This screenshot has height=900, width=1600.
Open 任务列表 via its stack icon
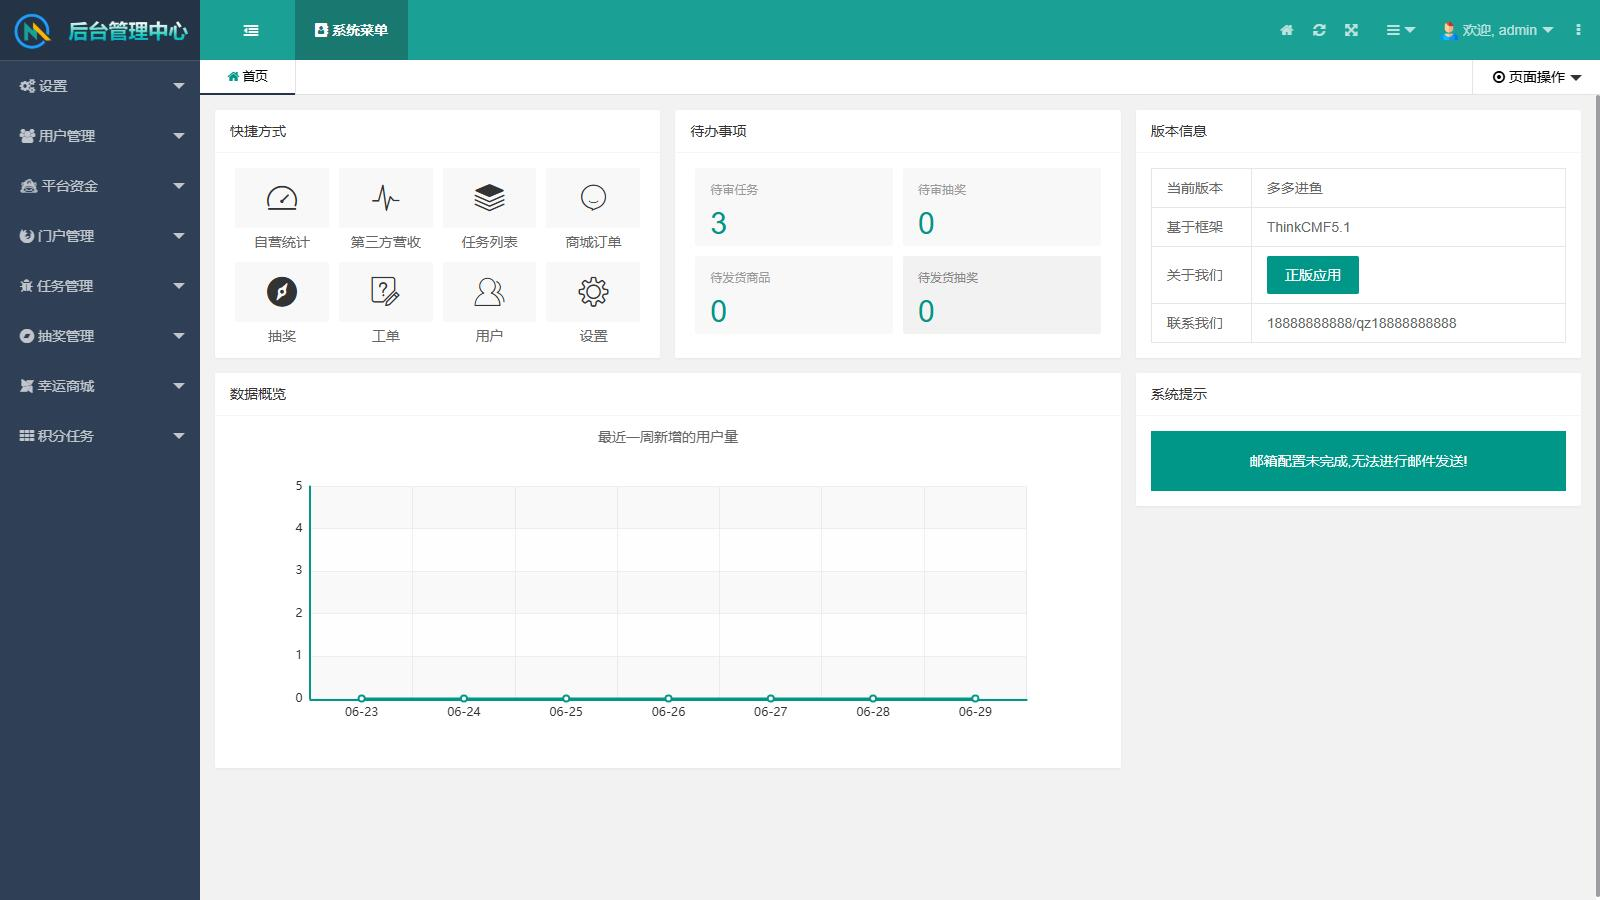pyautogui.click(x=489, y=197)
